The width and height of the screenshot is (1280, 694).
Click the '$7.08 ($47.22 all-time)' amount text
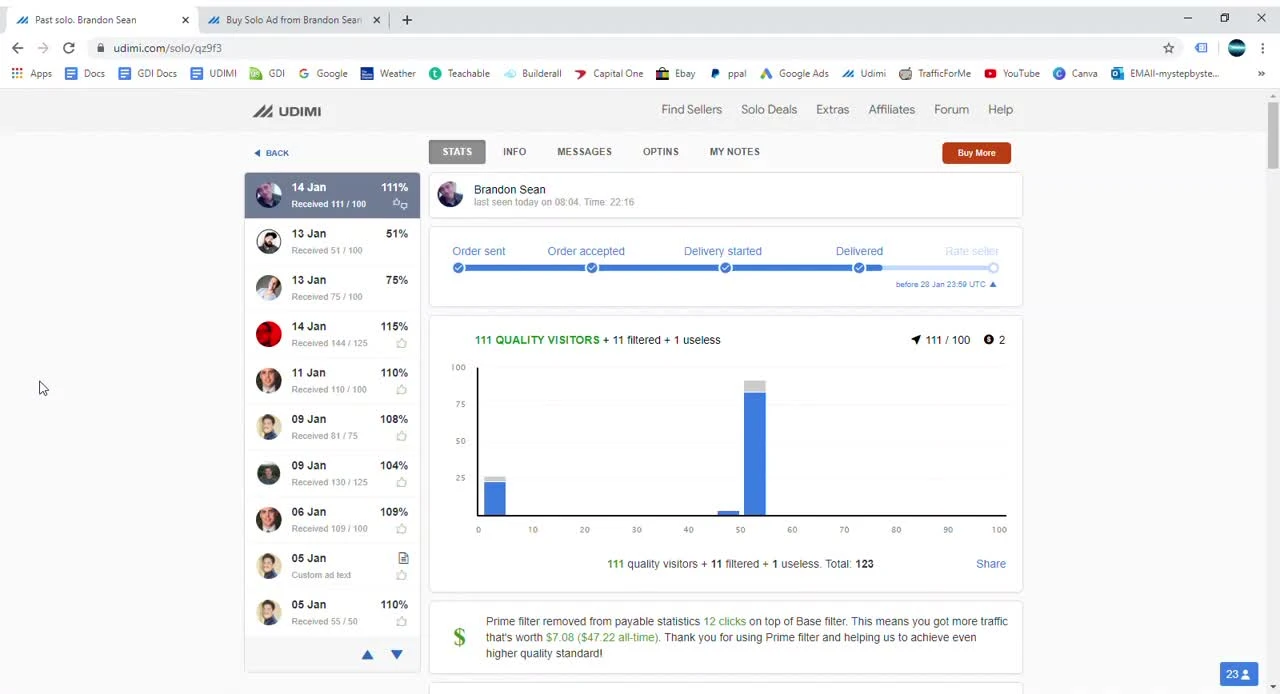click(x=602, y=637)
